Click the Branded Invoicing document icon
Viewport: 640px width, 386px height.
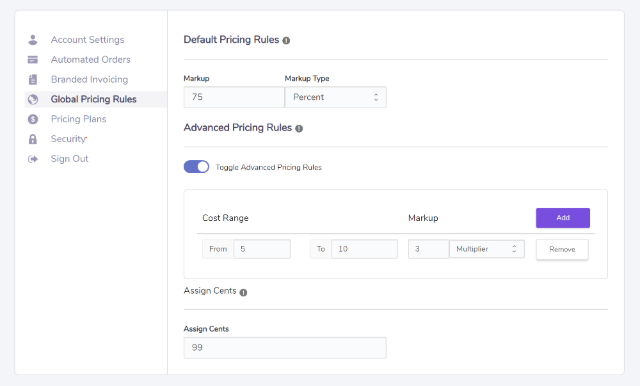click(x=33, y=79)
